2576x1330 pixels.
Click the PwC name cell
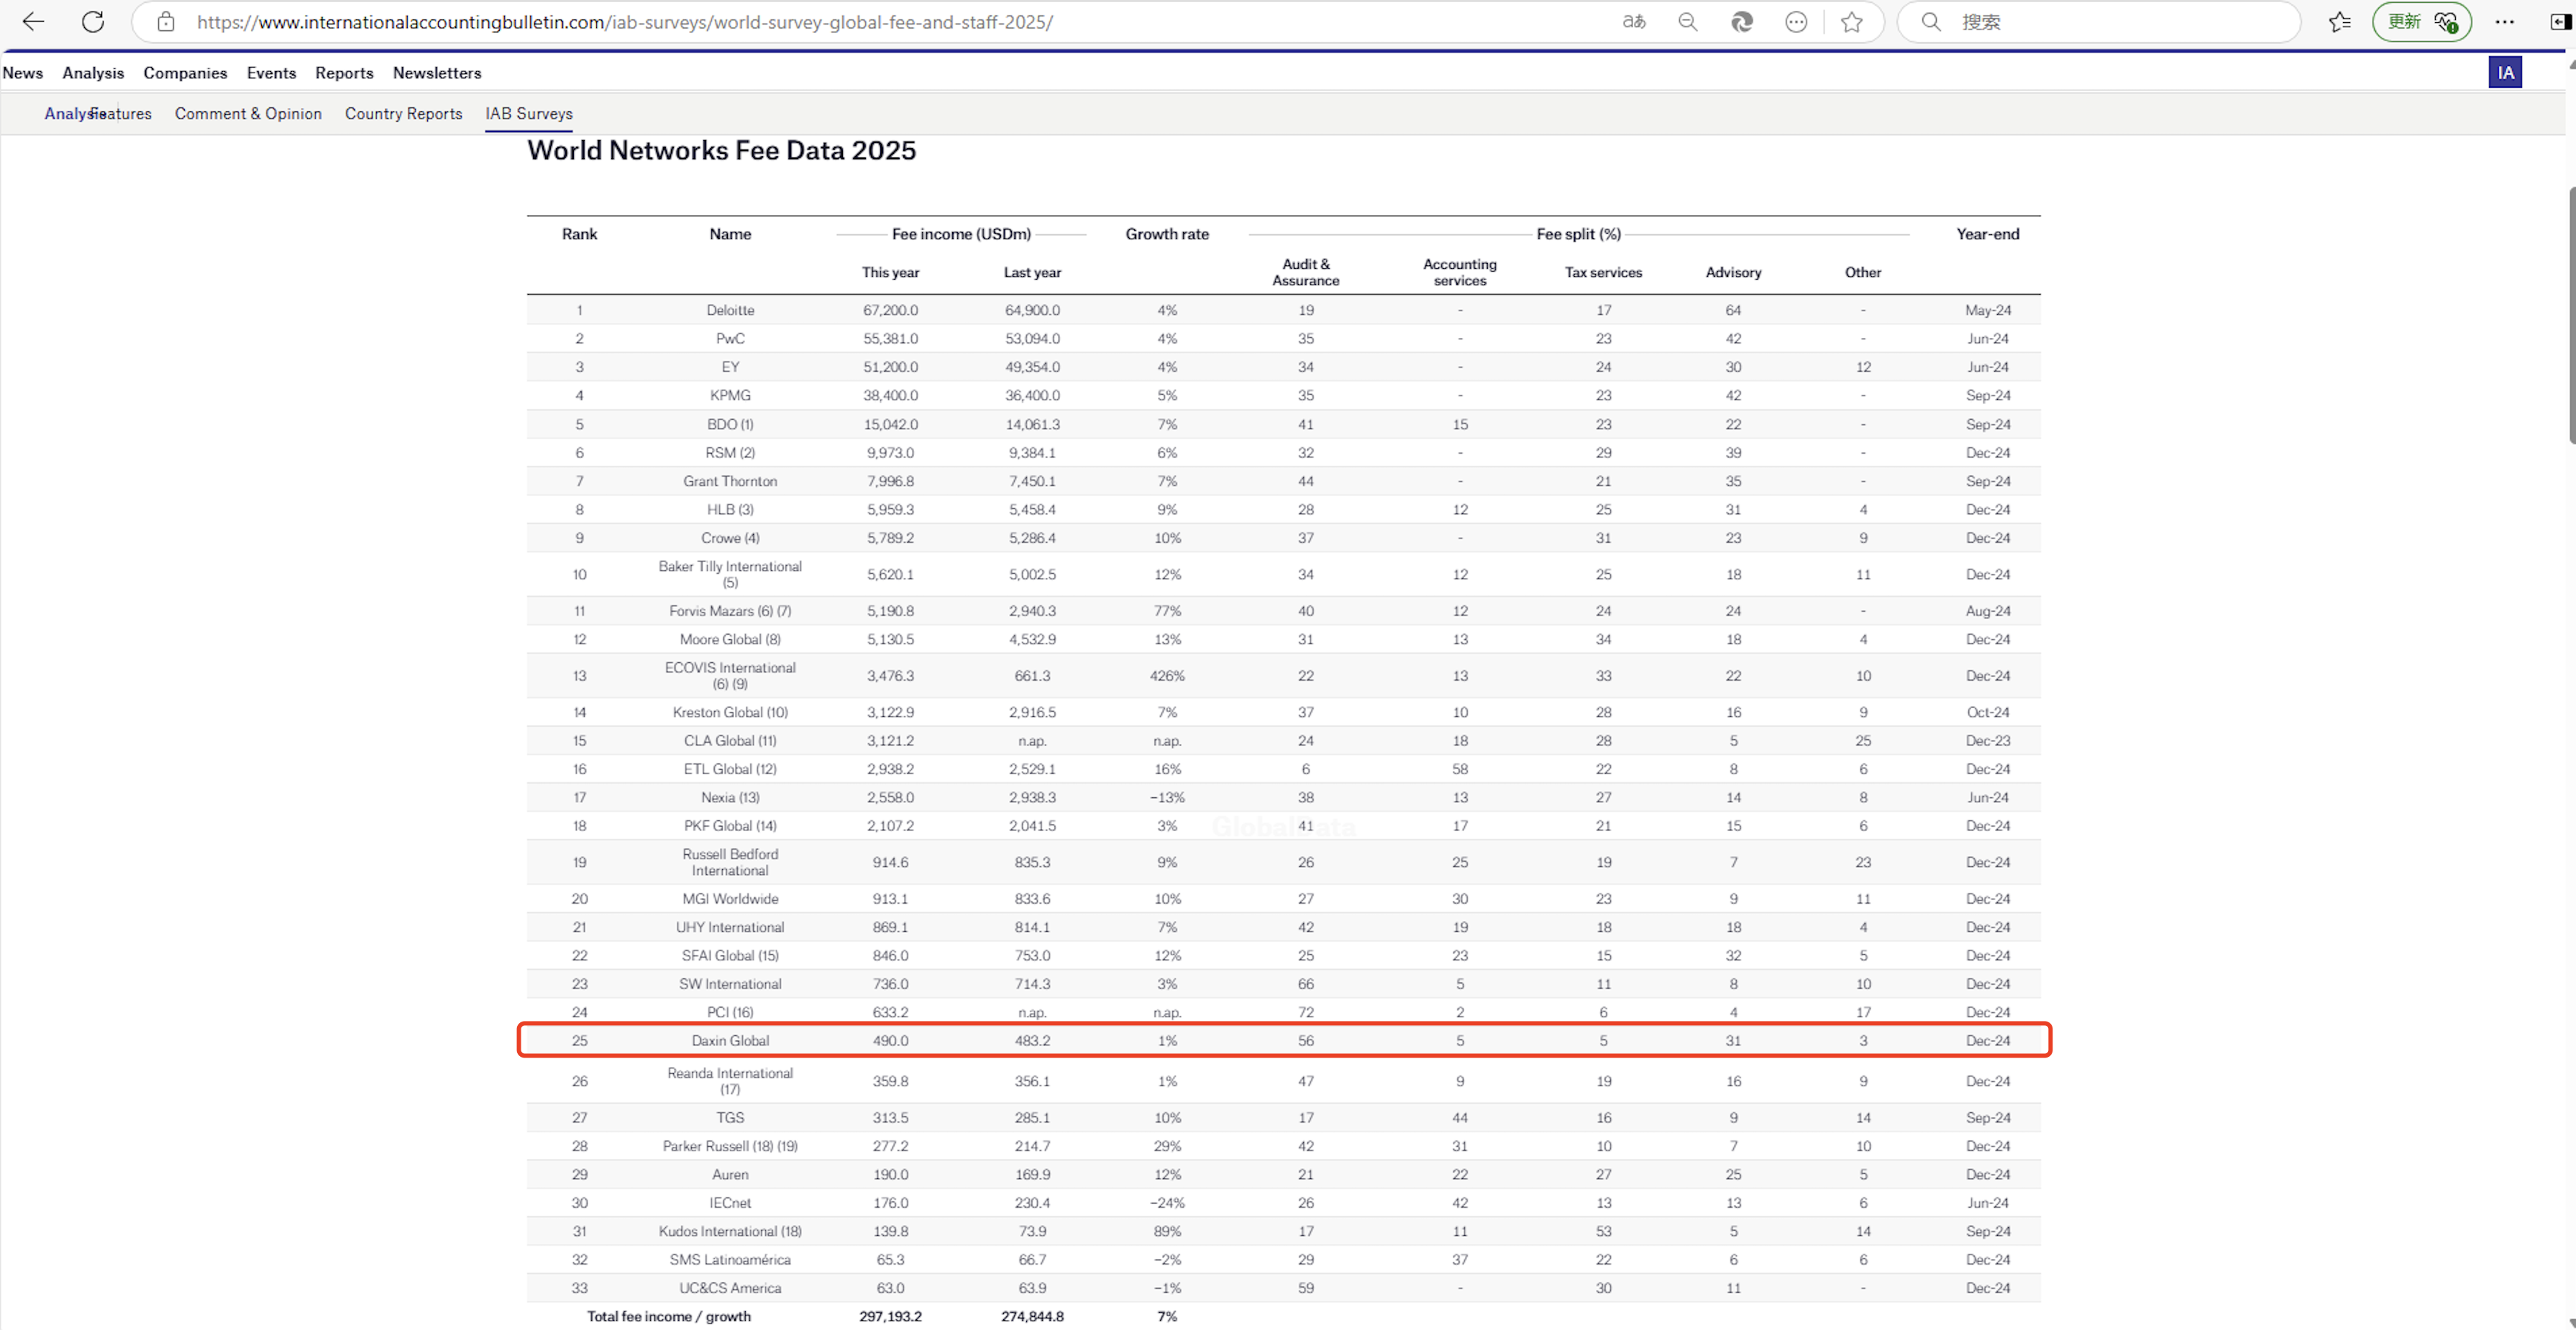click(x=730, y=339)
